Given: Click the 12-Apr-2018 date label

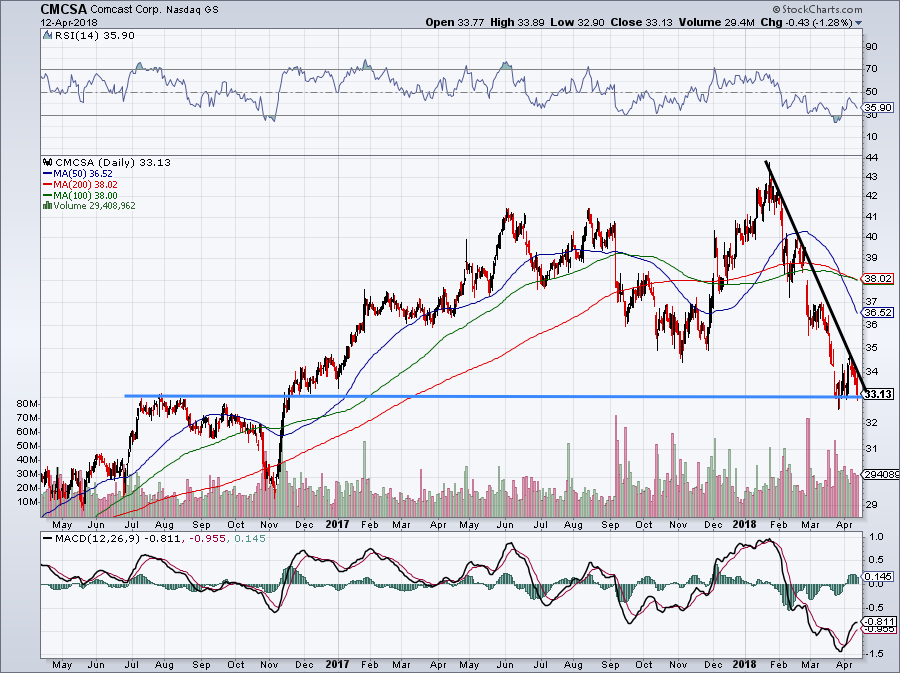Looking at the screenshot, I should click(69, 23).
